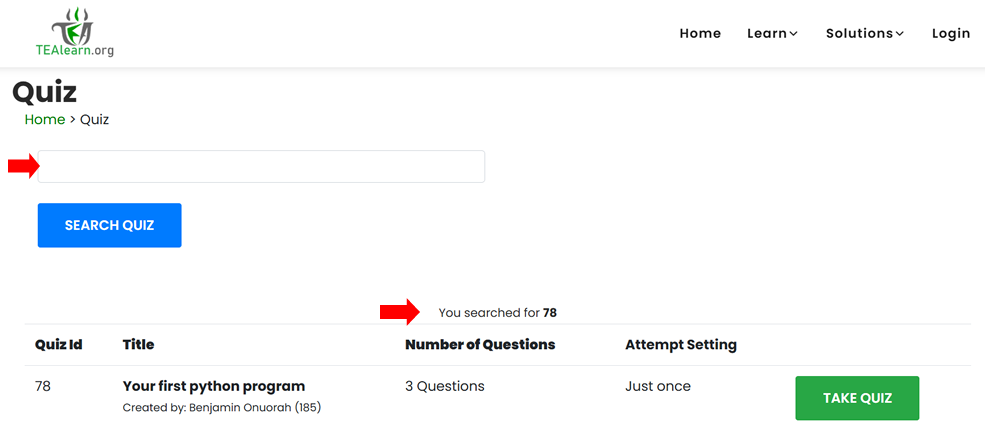Select the 'Just once' attempt setting cell
Screen dimensions: 985x428
[658, 386]
